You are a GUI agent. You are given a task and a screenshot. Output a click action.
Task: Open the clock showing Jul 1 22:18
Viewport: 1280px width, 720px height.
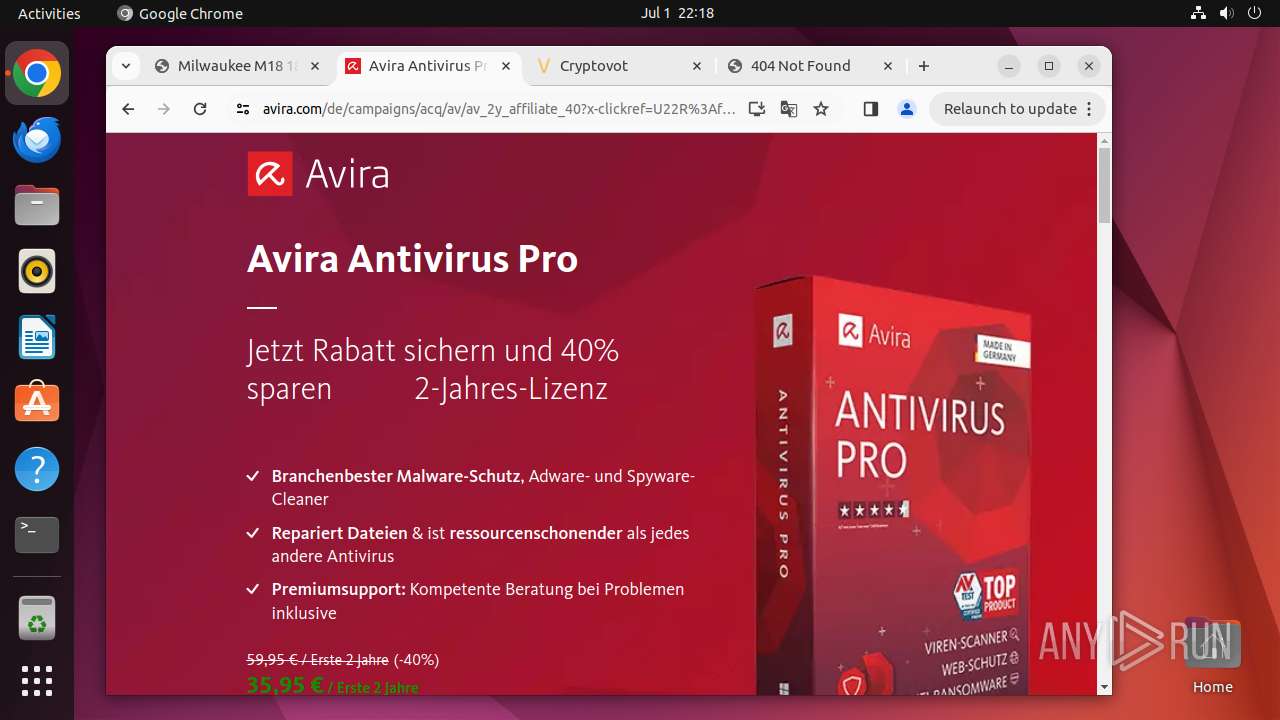tap(677, 13)
